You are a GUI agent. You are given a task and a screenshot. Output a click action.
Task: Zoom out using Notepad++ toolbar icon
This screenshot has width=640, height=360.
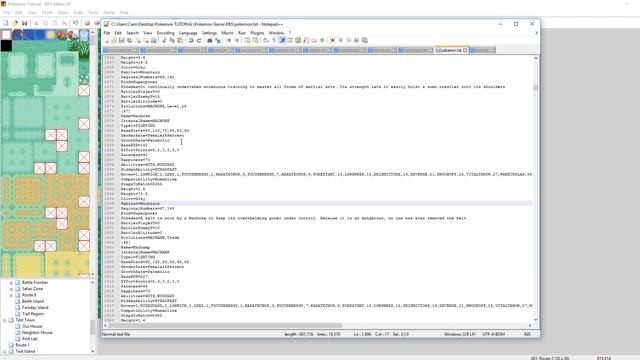(238, 40)
